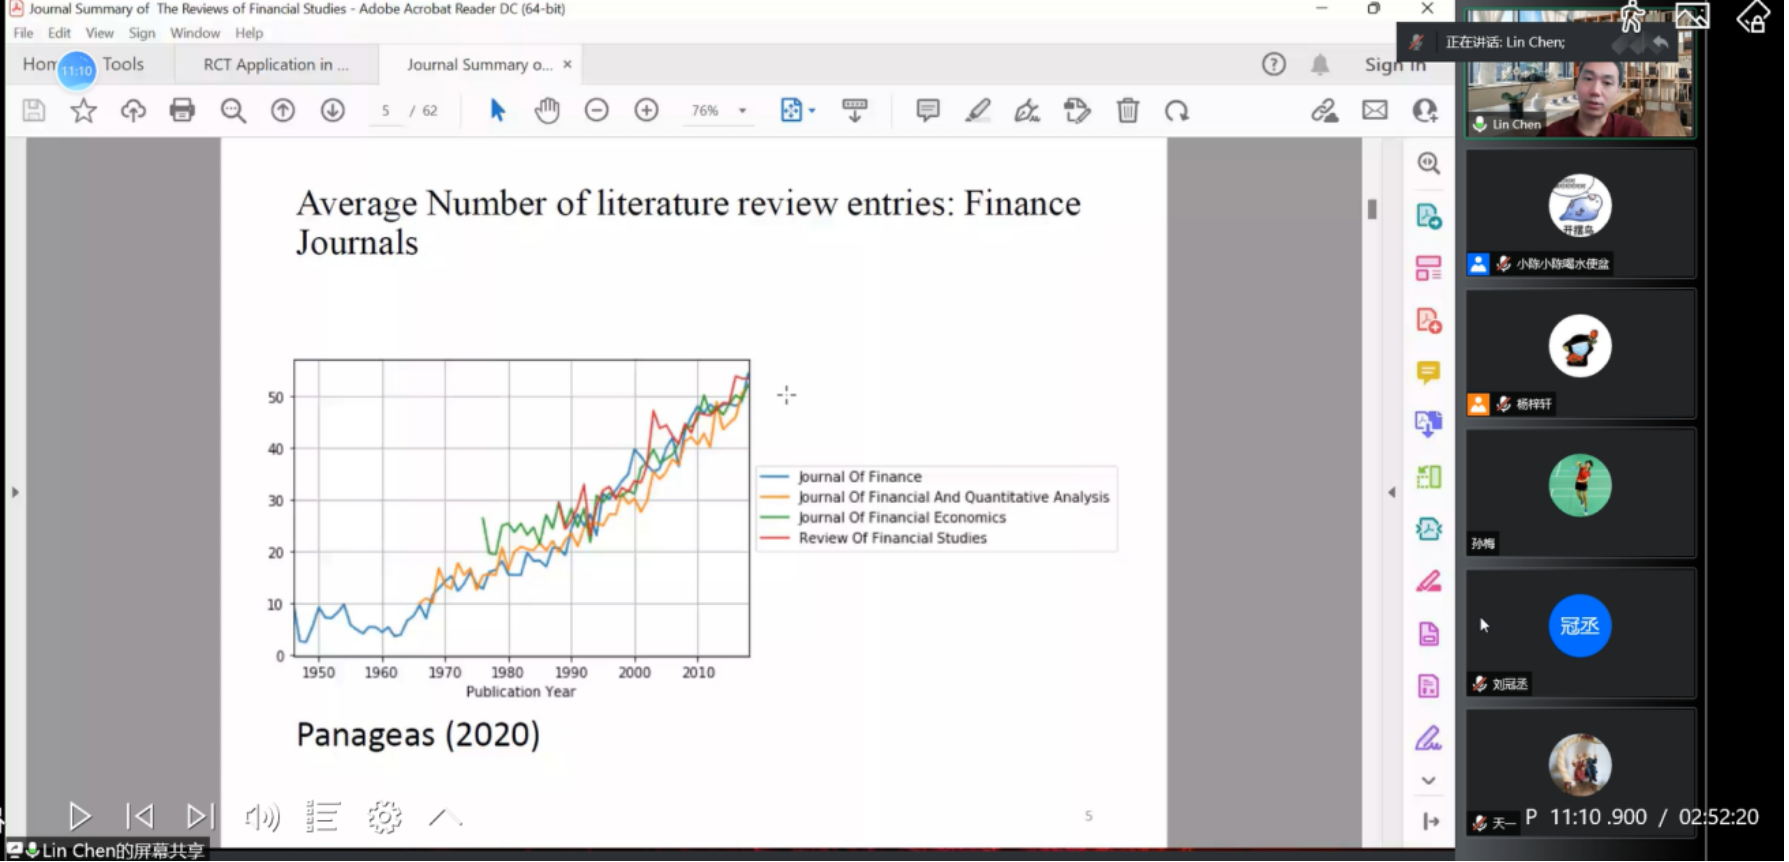
Task: Switch to the RCT Application tab
Action: (276, 64)
